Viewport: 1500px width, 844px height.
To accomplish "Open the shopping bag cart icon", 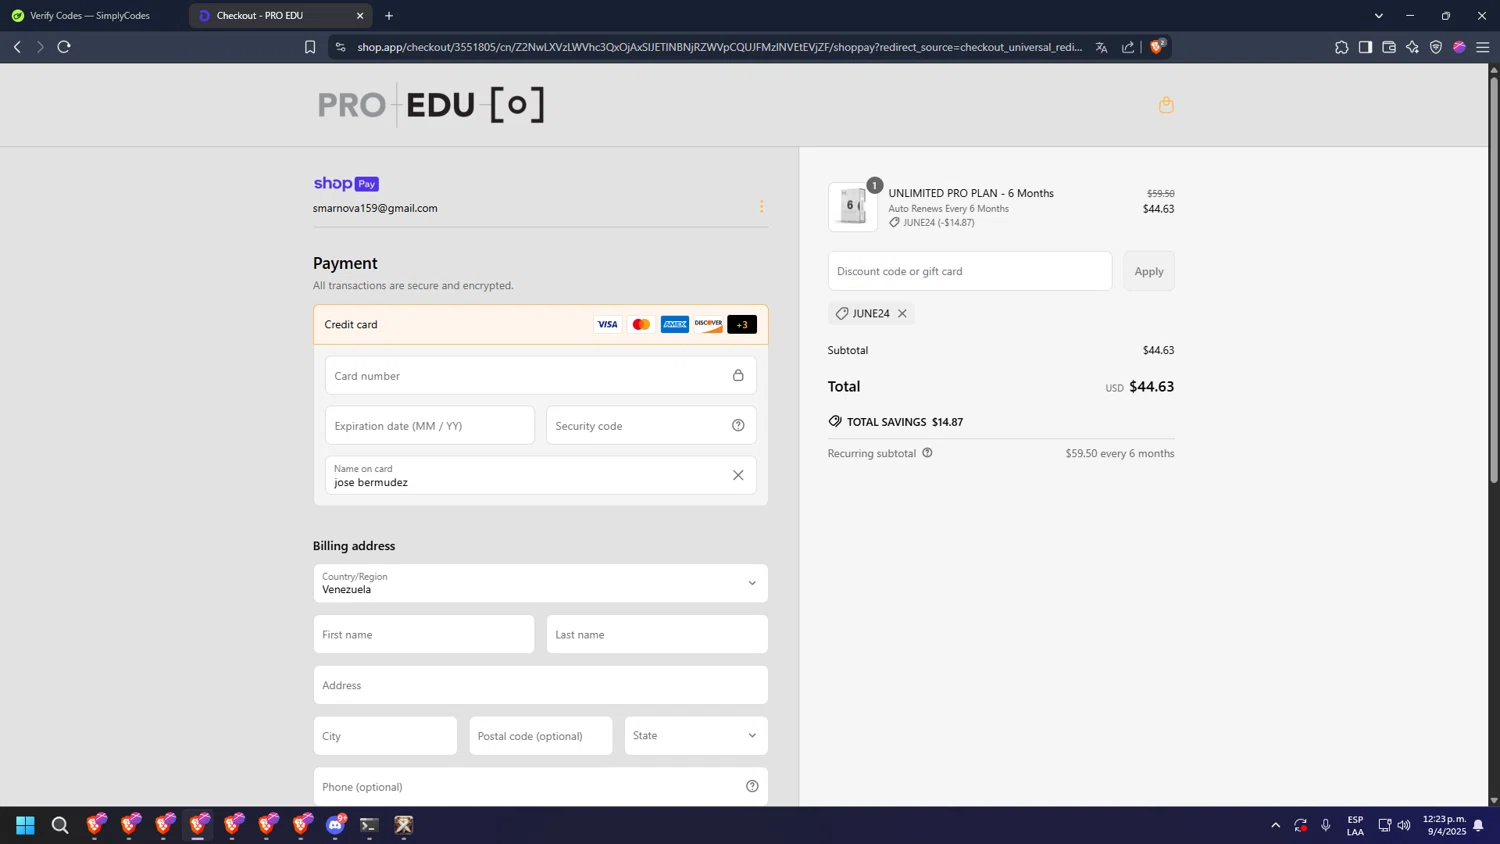I will click(1166, 105).
